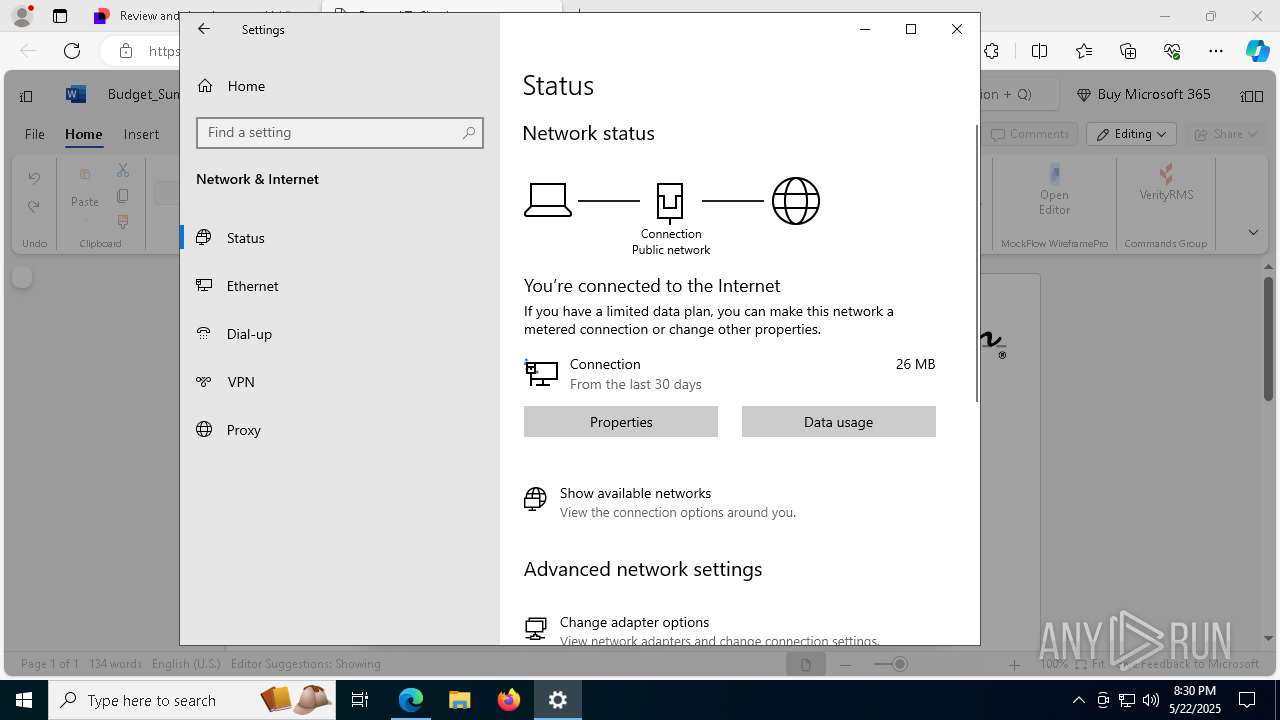Open browser tab actions menu icon
The image size is (1280, 720).
[x=60, y=16]
